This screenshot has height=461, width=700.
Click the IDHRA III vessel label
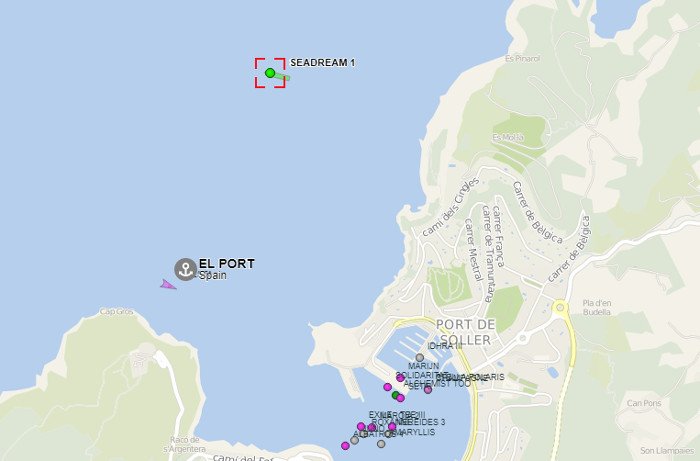point(445,346)
